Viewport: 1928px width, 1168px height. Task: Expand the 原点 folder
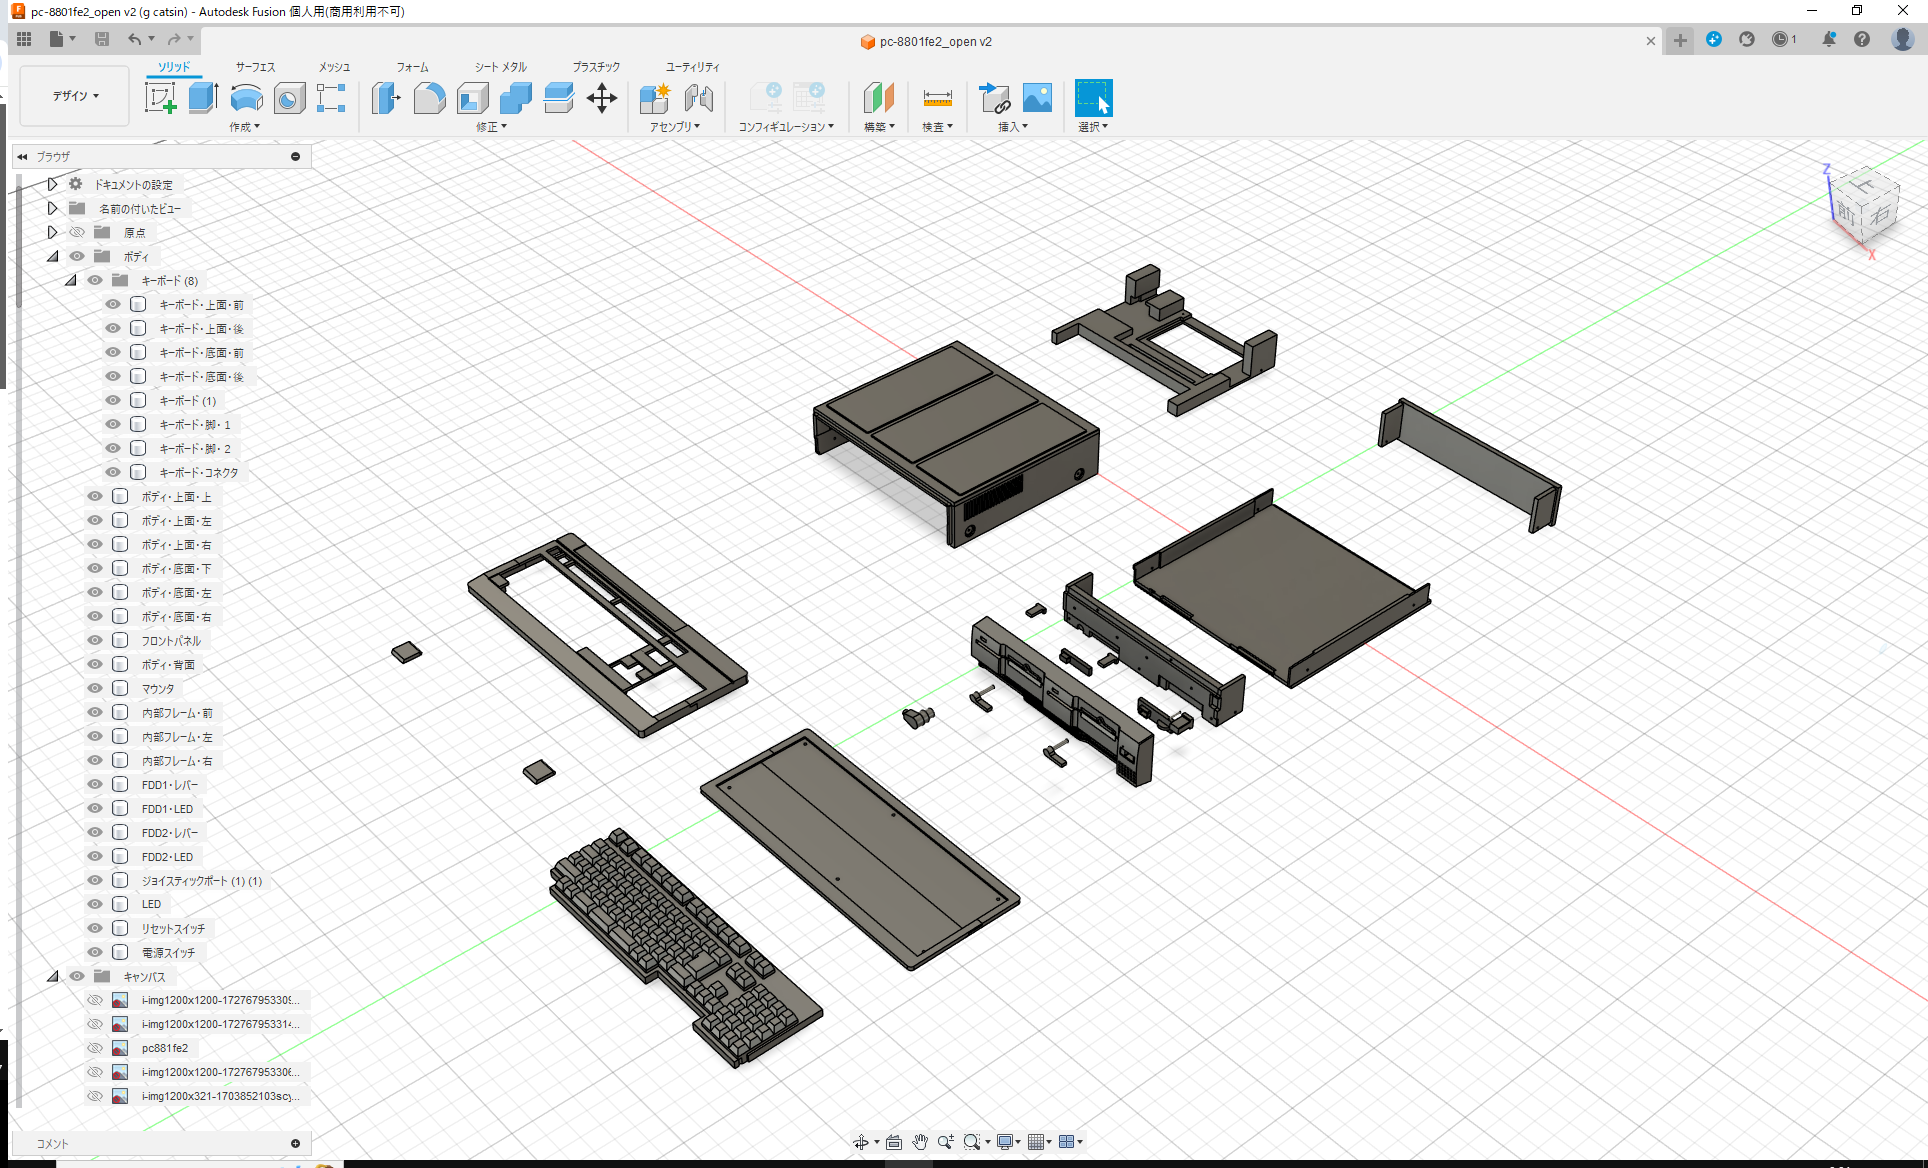point(52,231)
